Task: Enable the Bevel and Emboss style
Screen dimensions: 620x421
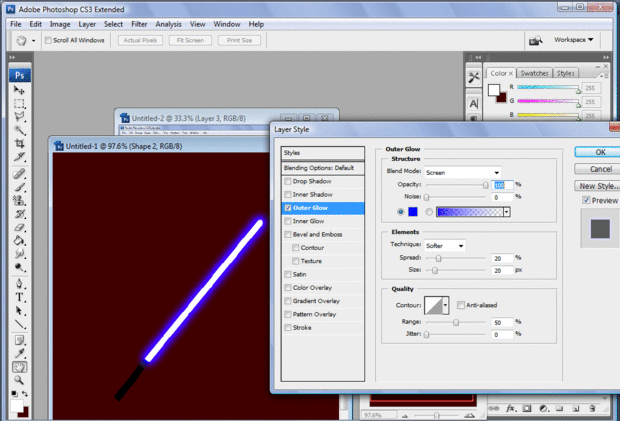Action: coord(288,234)
